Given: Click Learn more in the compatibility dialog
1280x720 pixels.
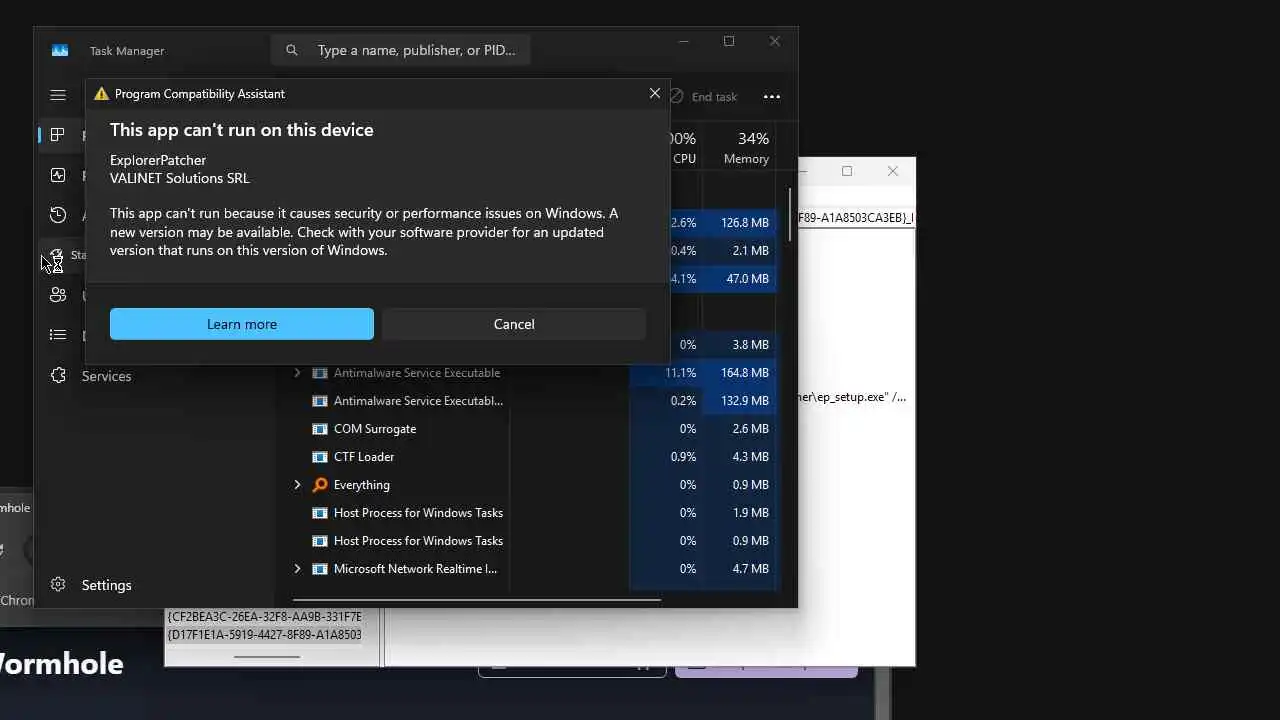Looking at the screenshot, I should click(242, 324).
